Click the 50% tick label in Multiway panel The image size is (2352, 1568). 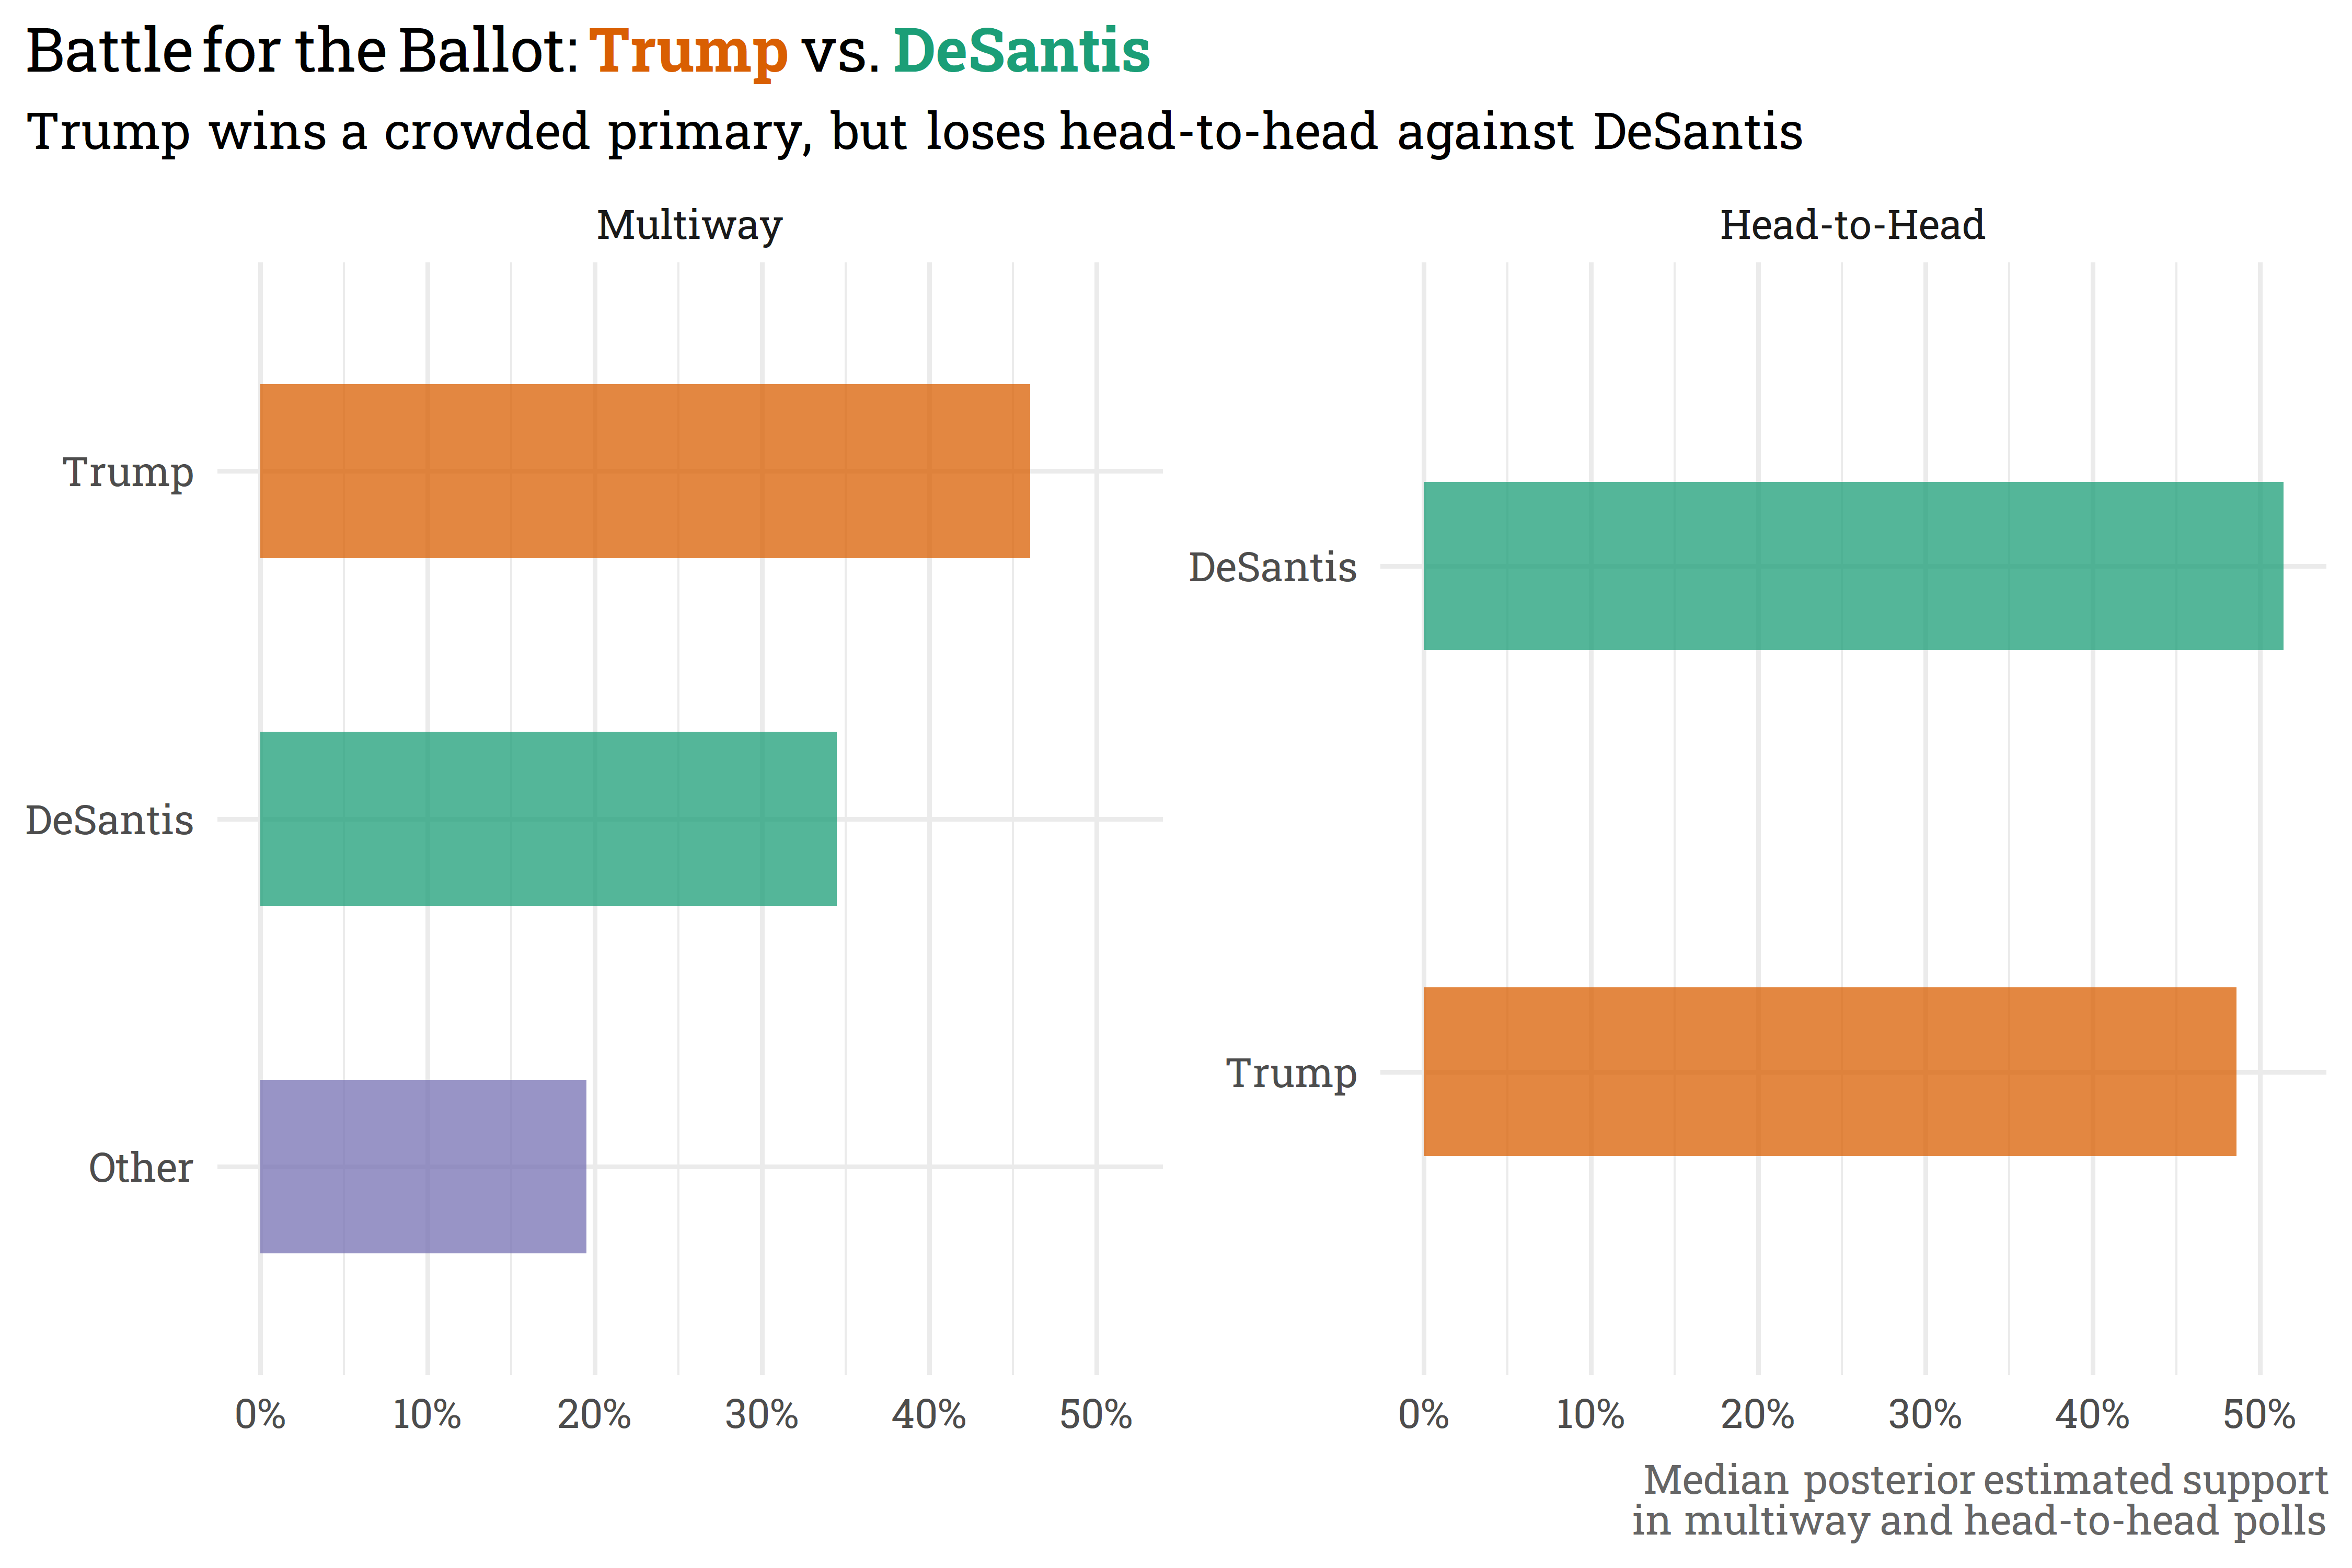point(1096,1415)
